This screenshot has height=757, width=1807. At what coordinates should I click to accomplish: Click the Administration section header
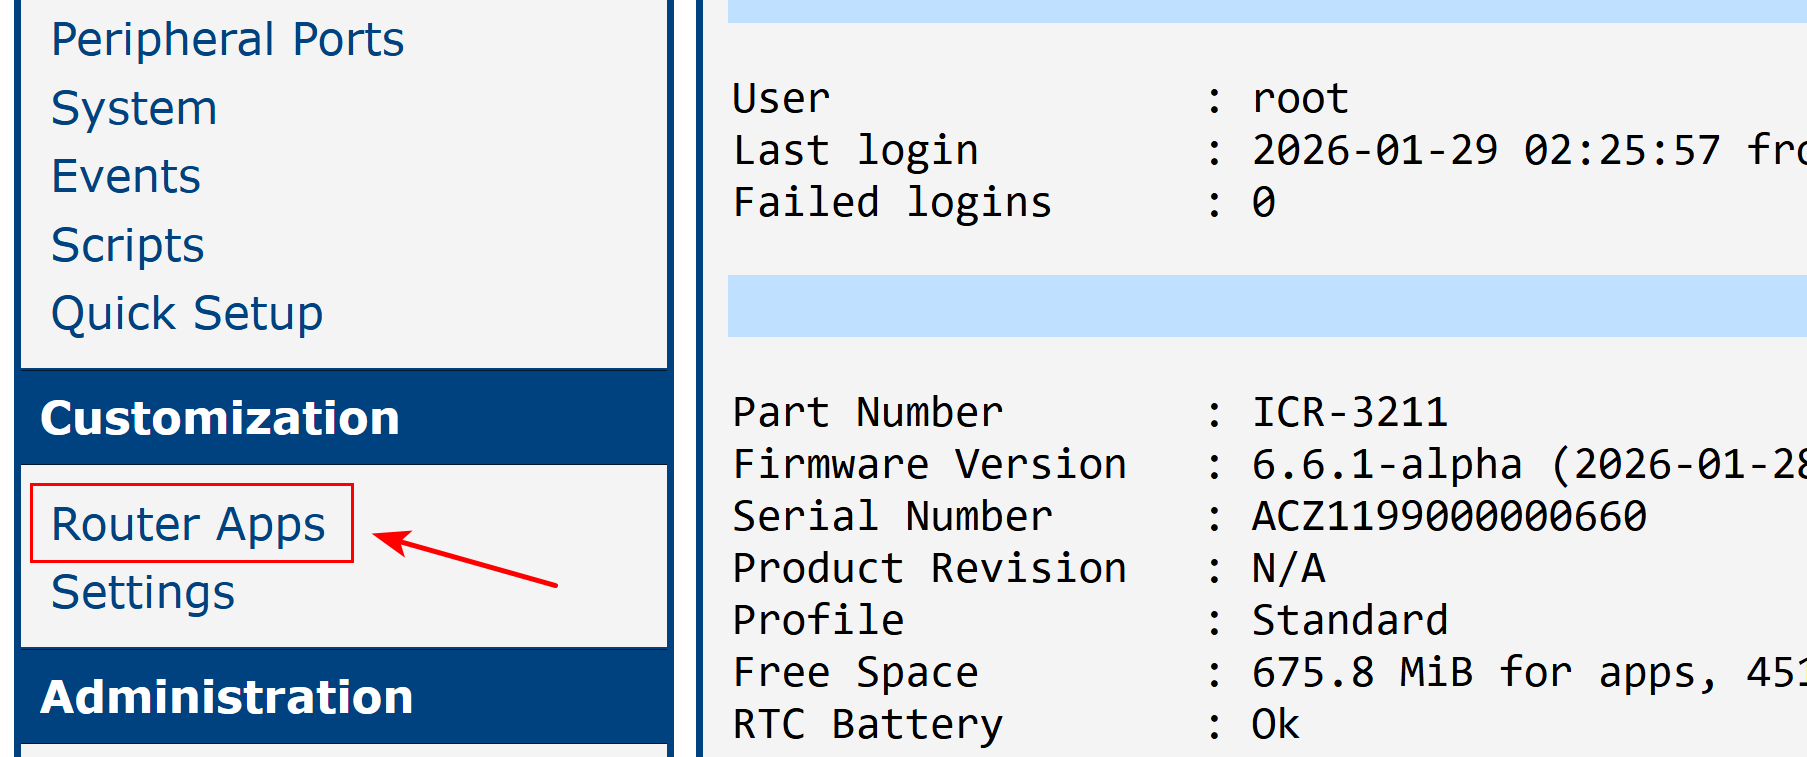click(226, 697)
